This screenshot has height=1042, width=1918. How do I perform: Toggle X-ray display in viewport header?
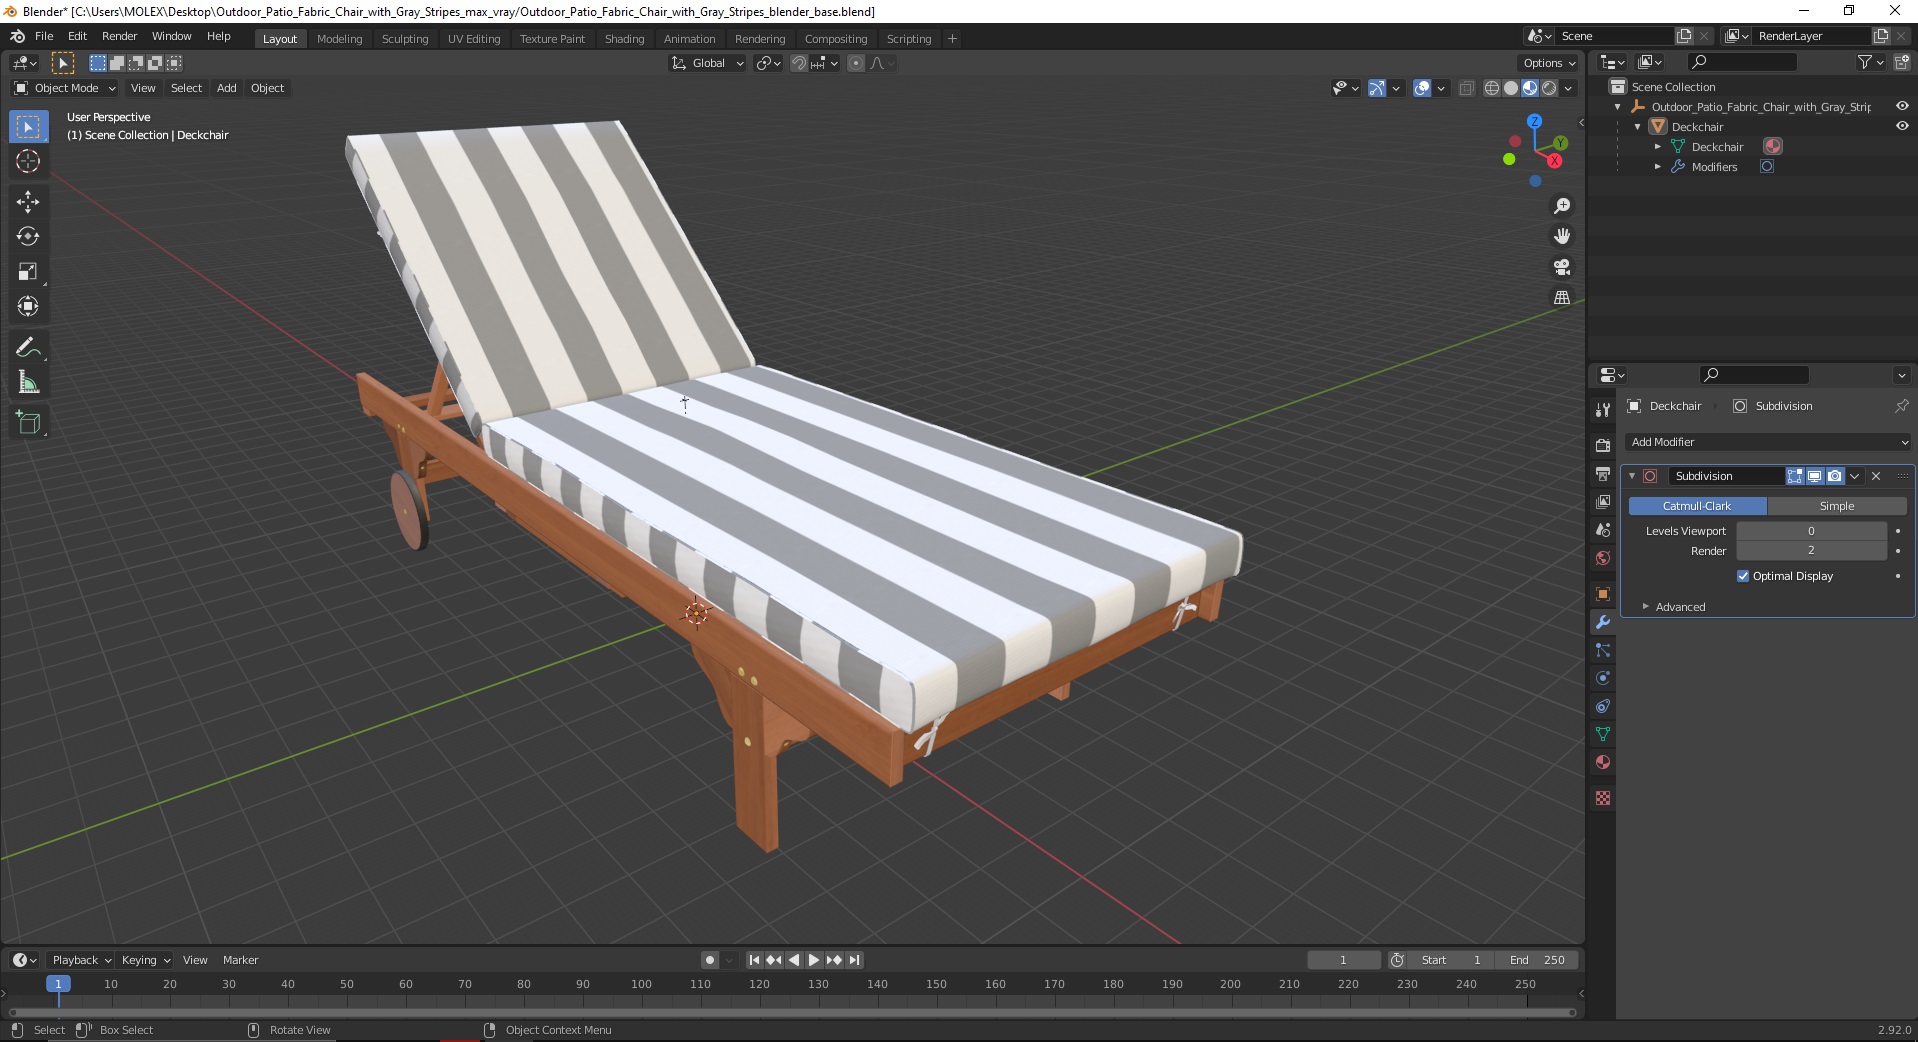[1466, 88]
